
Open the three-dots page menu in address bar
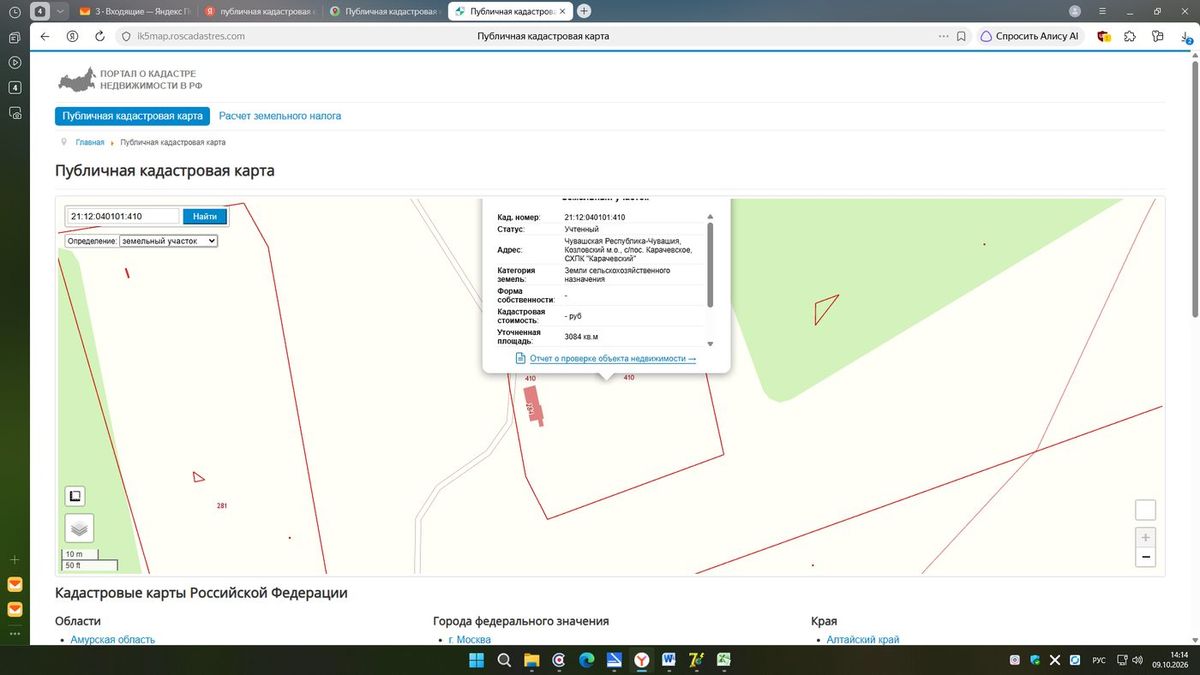(943, 36)
